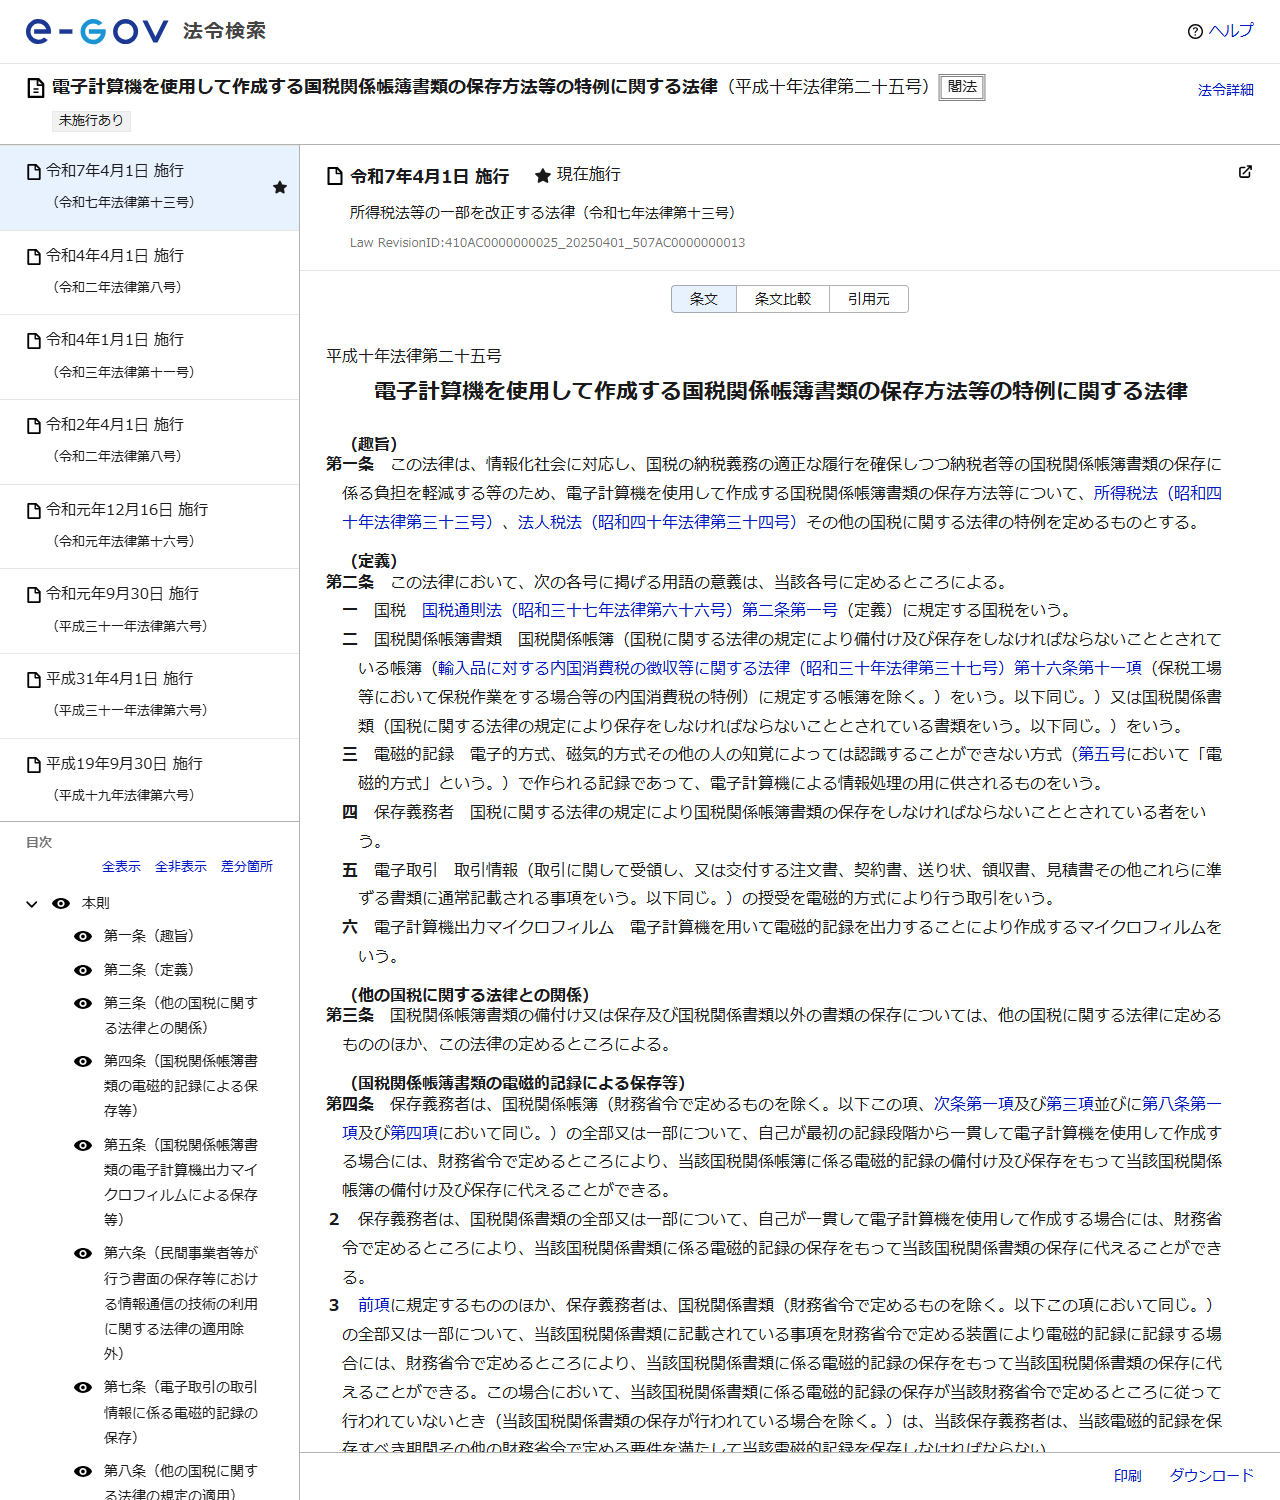Click document icon of 令和元年12月16日 施行
This screenshot has height=1500, width=1280.
34,511
